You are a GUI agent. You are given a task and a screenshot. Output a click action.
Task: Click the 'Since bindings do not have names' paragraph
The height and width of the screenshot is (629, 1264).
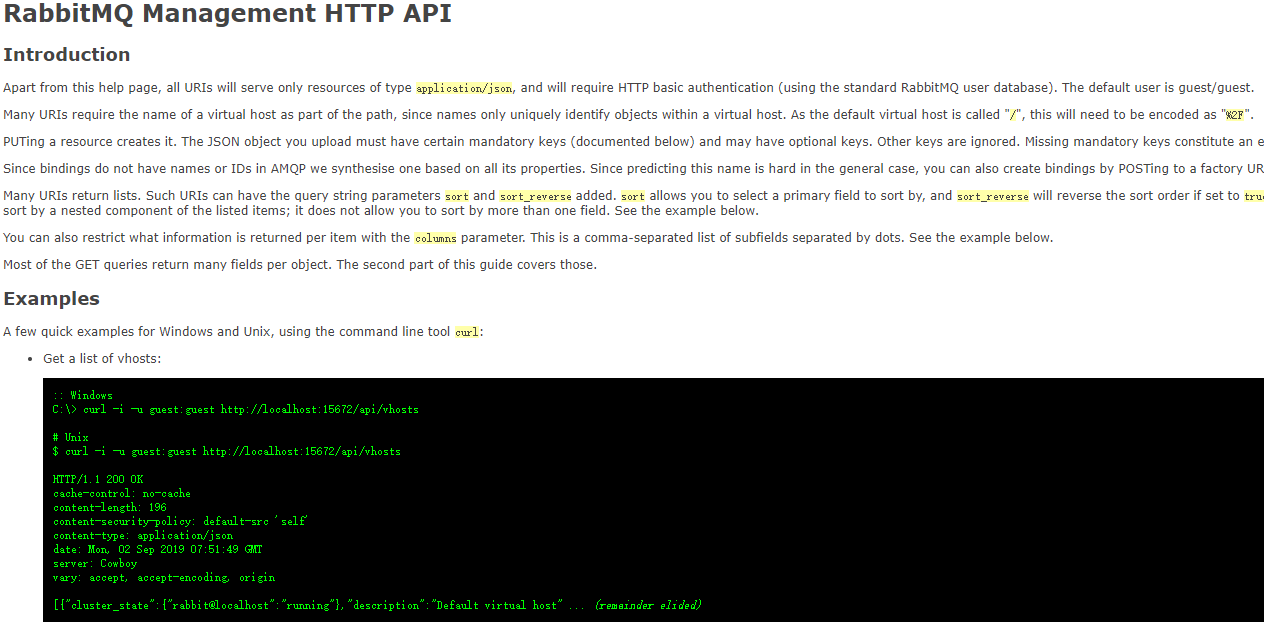tap(633, 169)
